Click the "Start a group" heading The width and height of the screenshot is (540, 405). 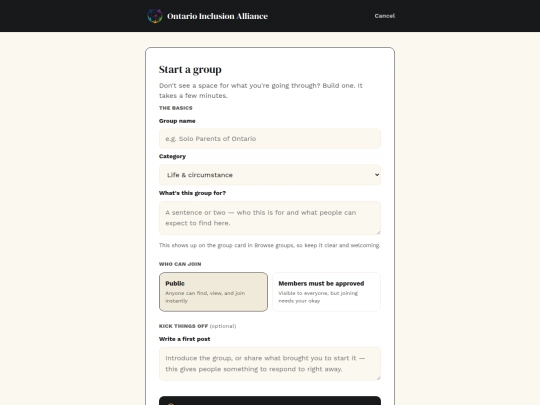[x=190, y=70]
